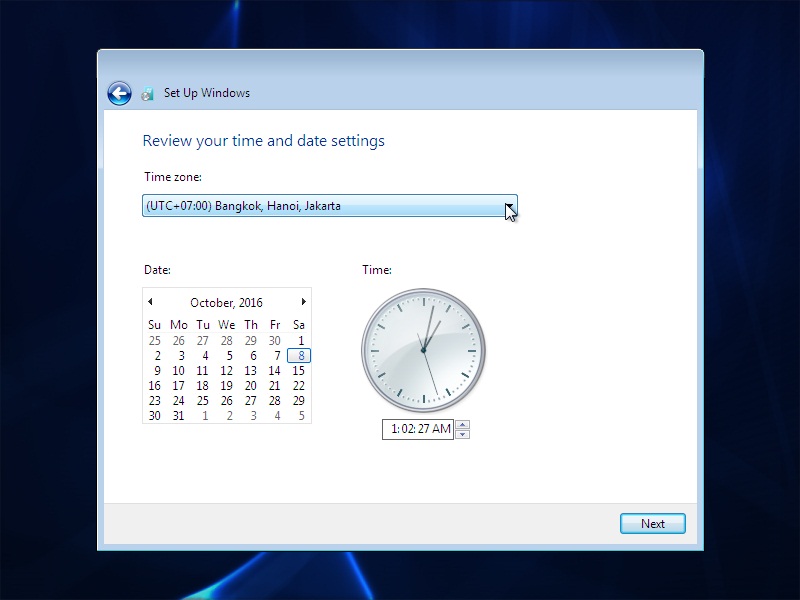Select October 10 in the calendar
Screen dimensions: 800x600
click(178, 370)
